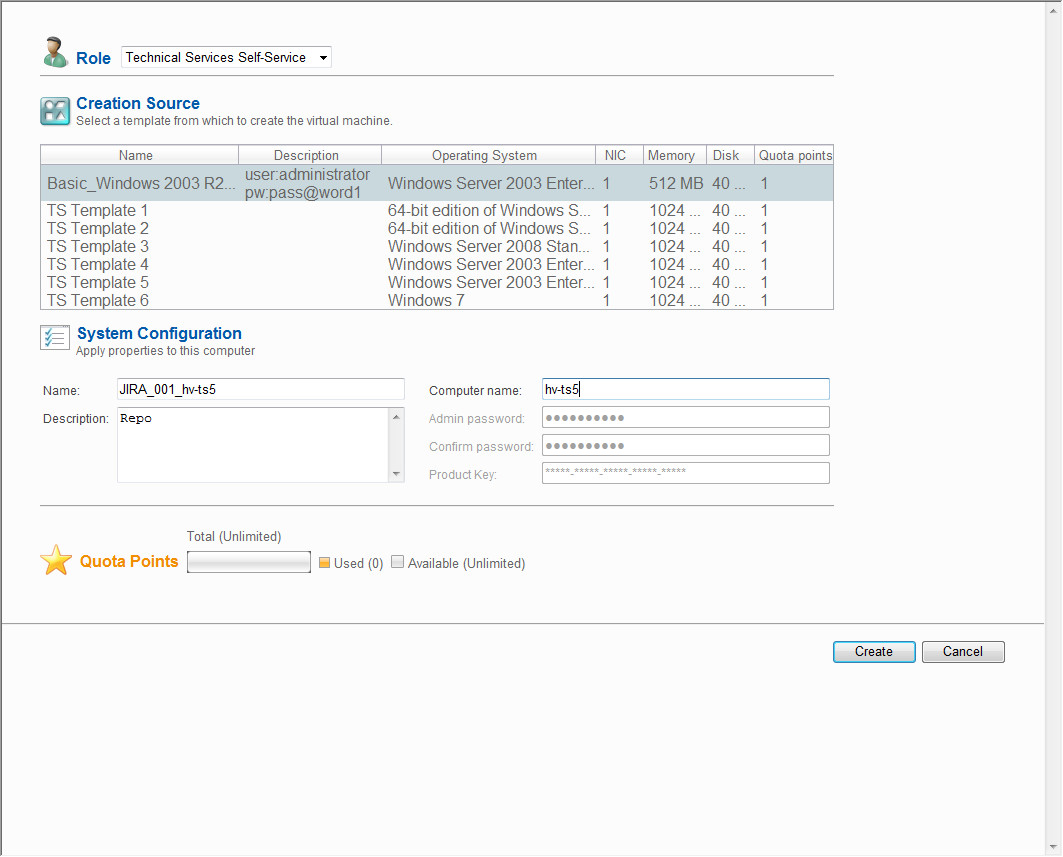Click the Role user icon

click(x=55, y=53)
